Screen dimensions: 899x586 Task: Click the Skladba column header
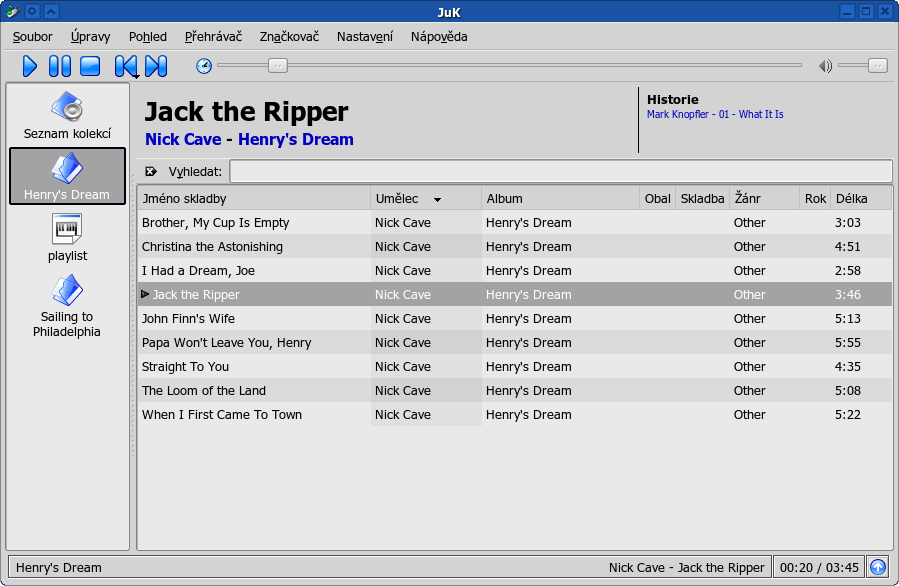[702, 198]
